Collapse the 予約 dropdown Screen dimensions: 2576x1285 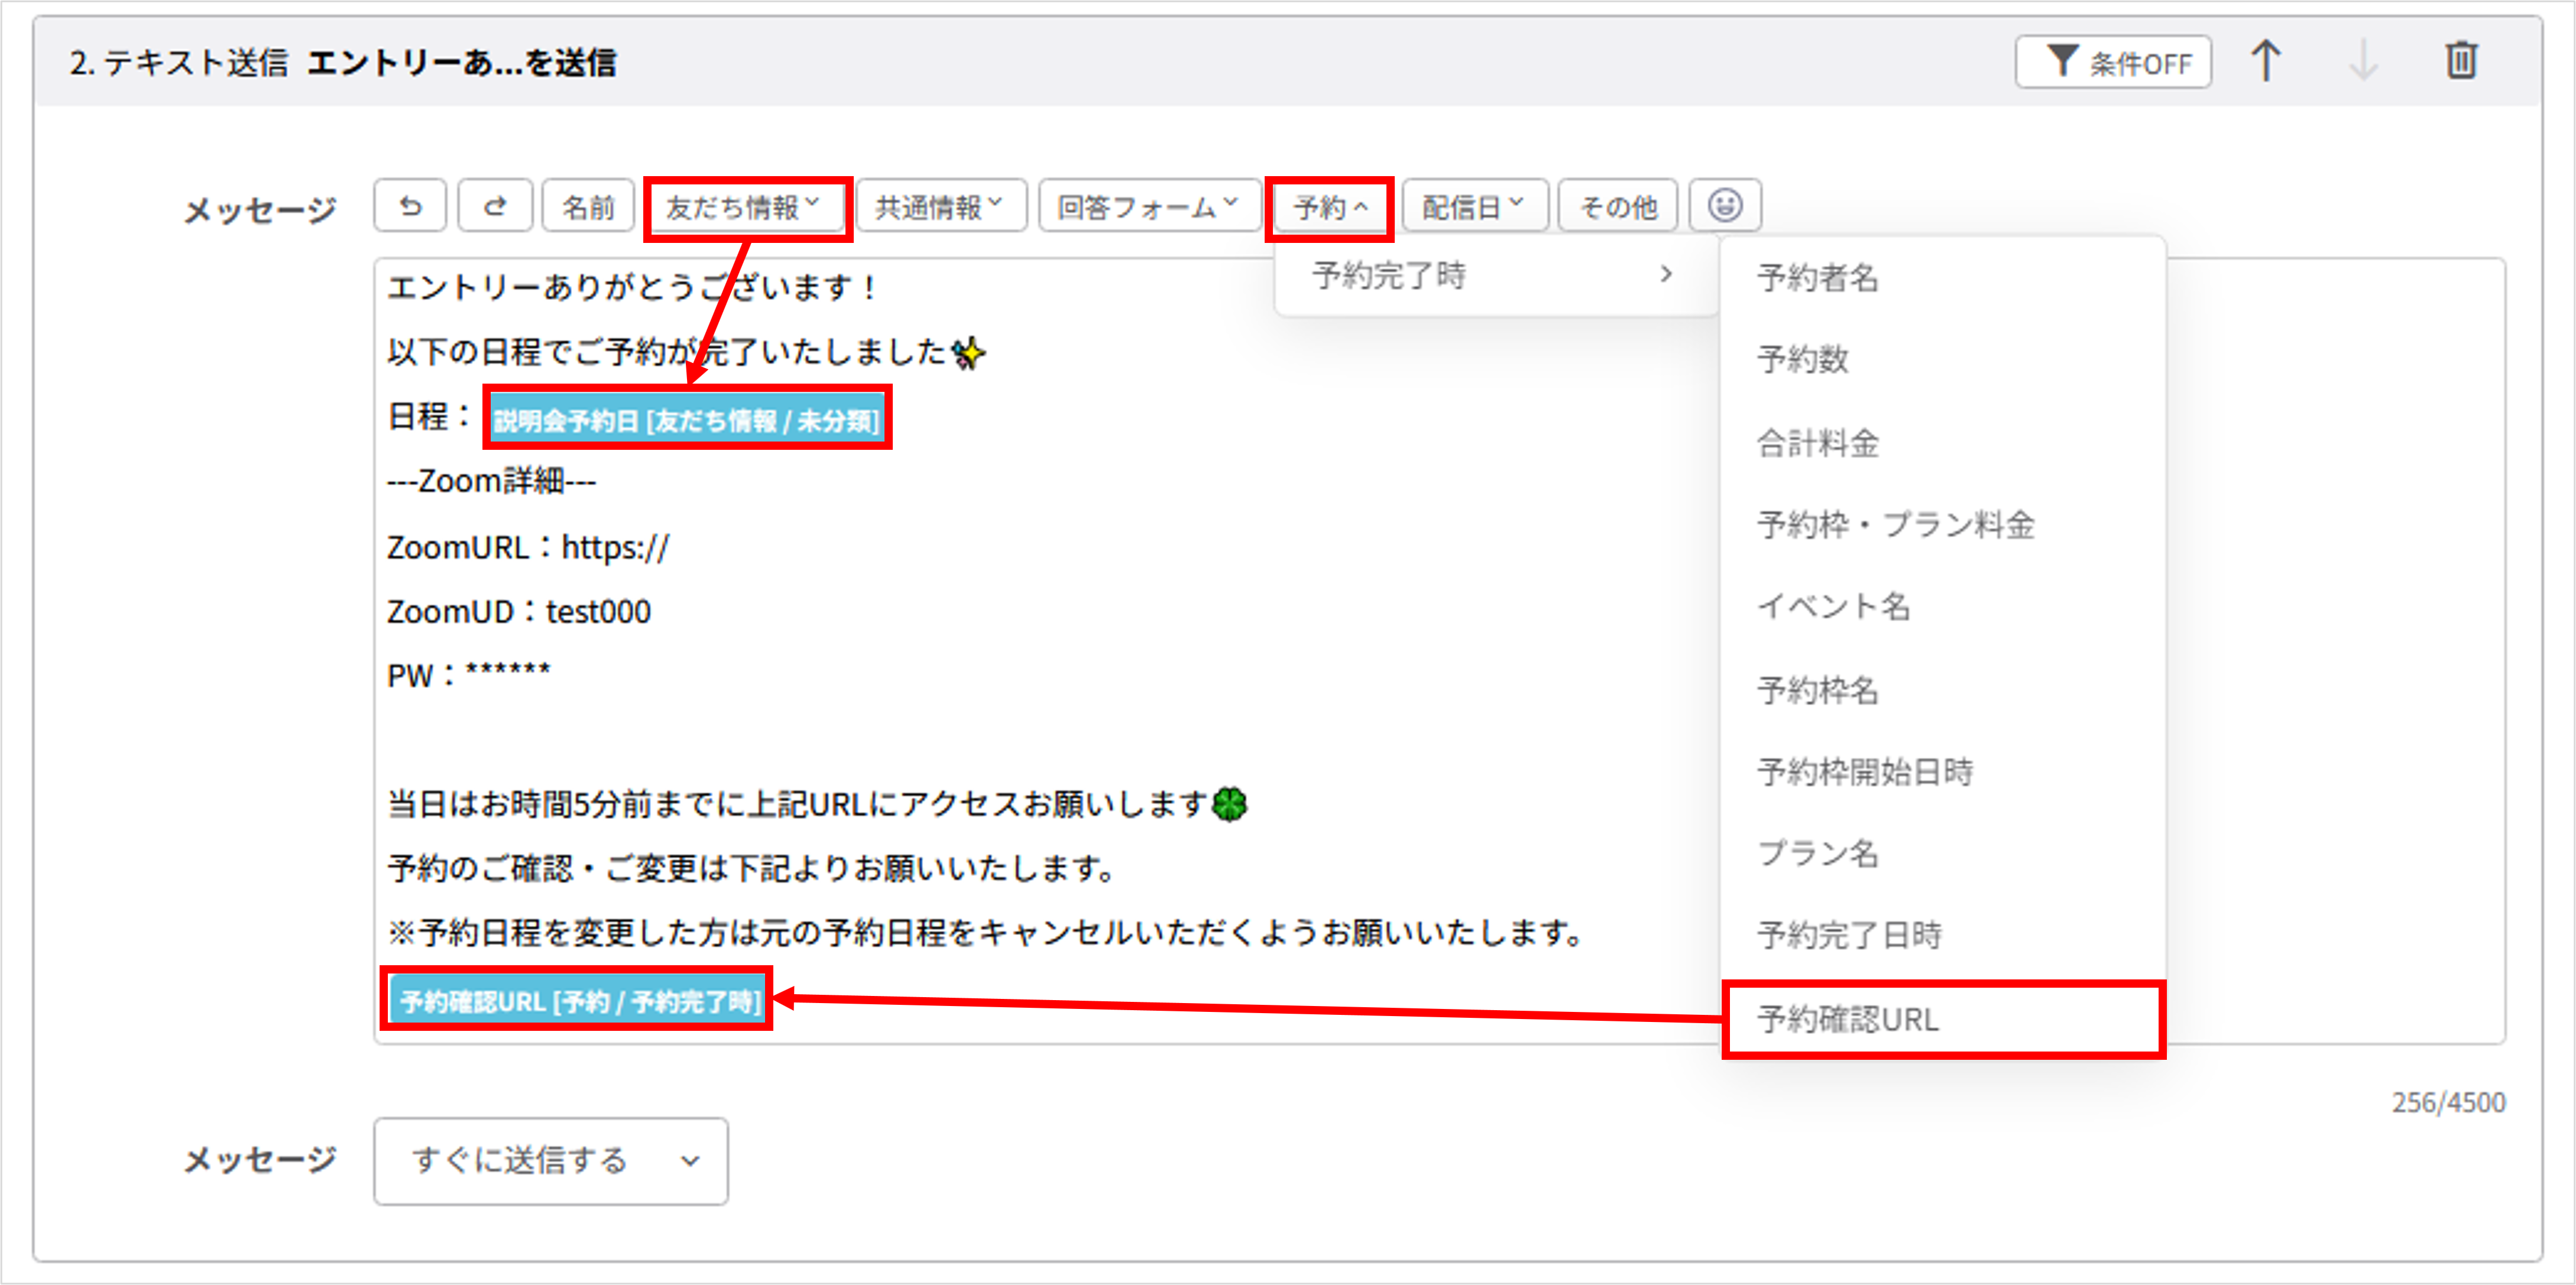tap(1330, 208)
